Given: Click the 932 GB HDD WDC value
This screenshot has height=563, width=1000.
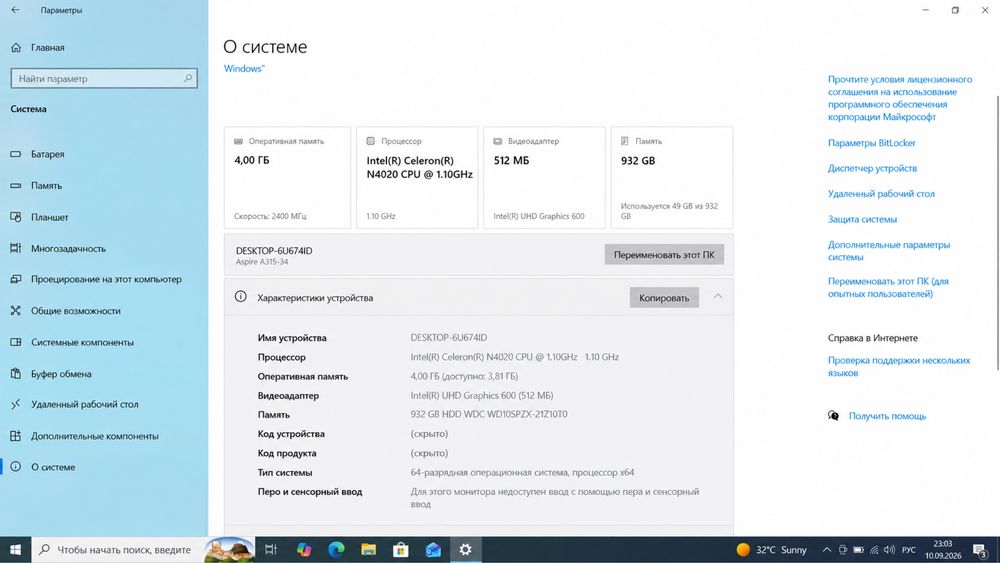Looking at the screenshot, I should point(489,414).
